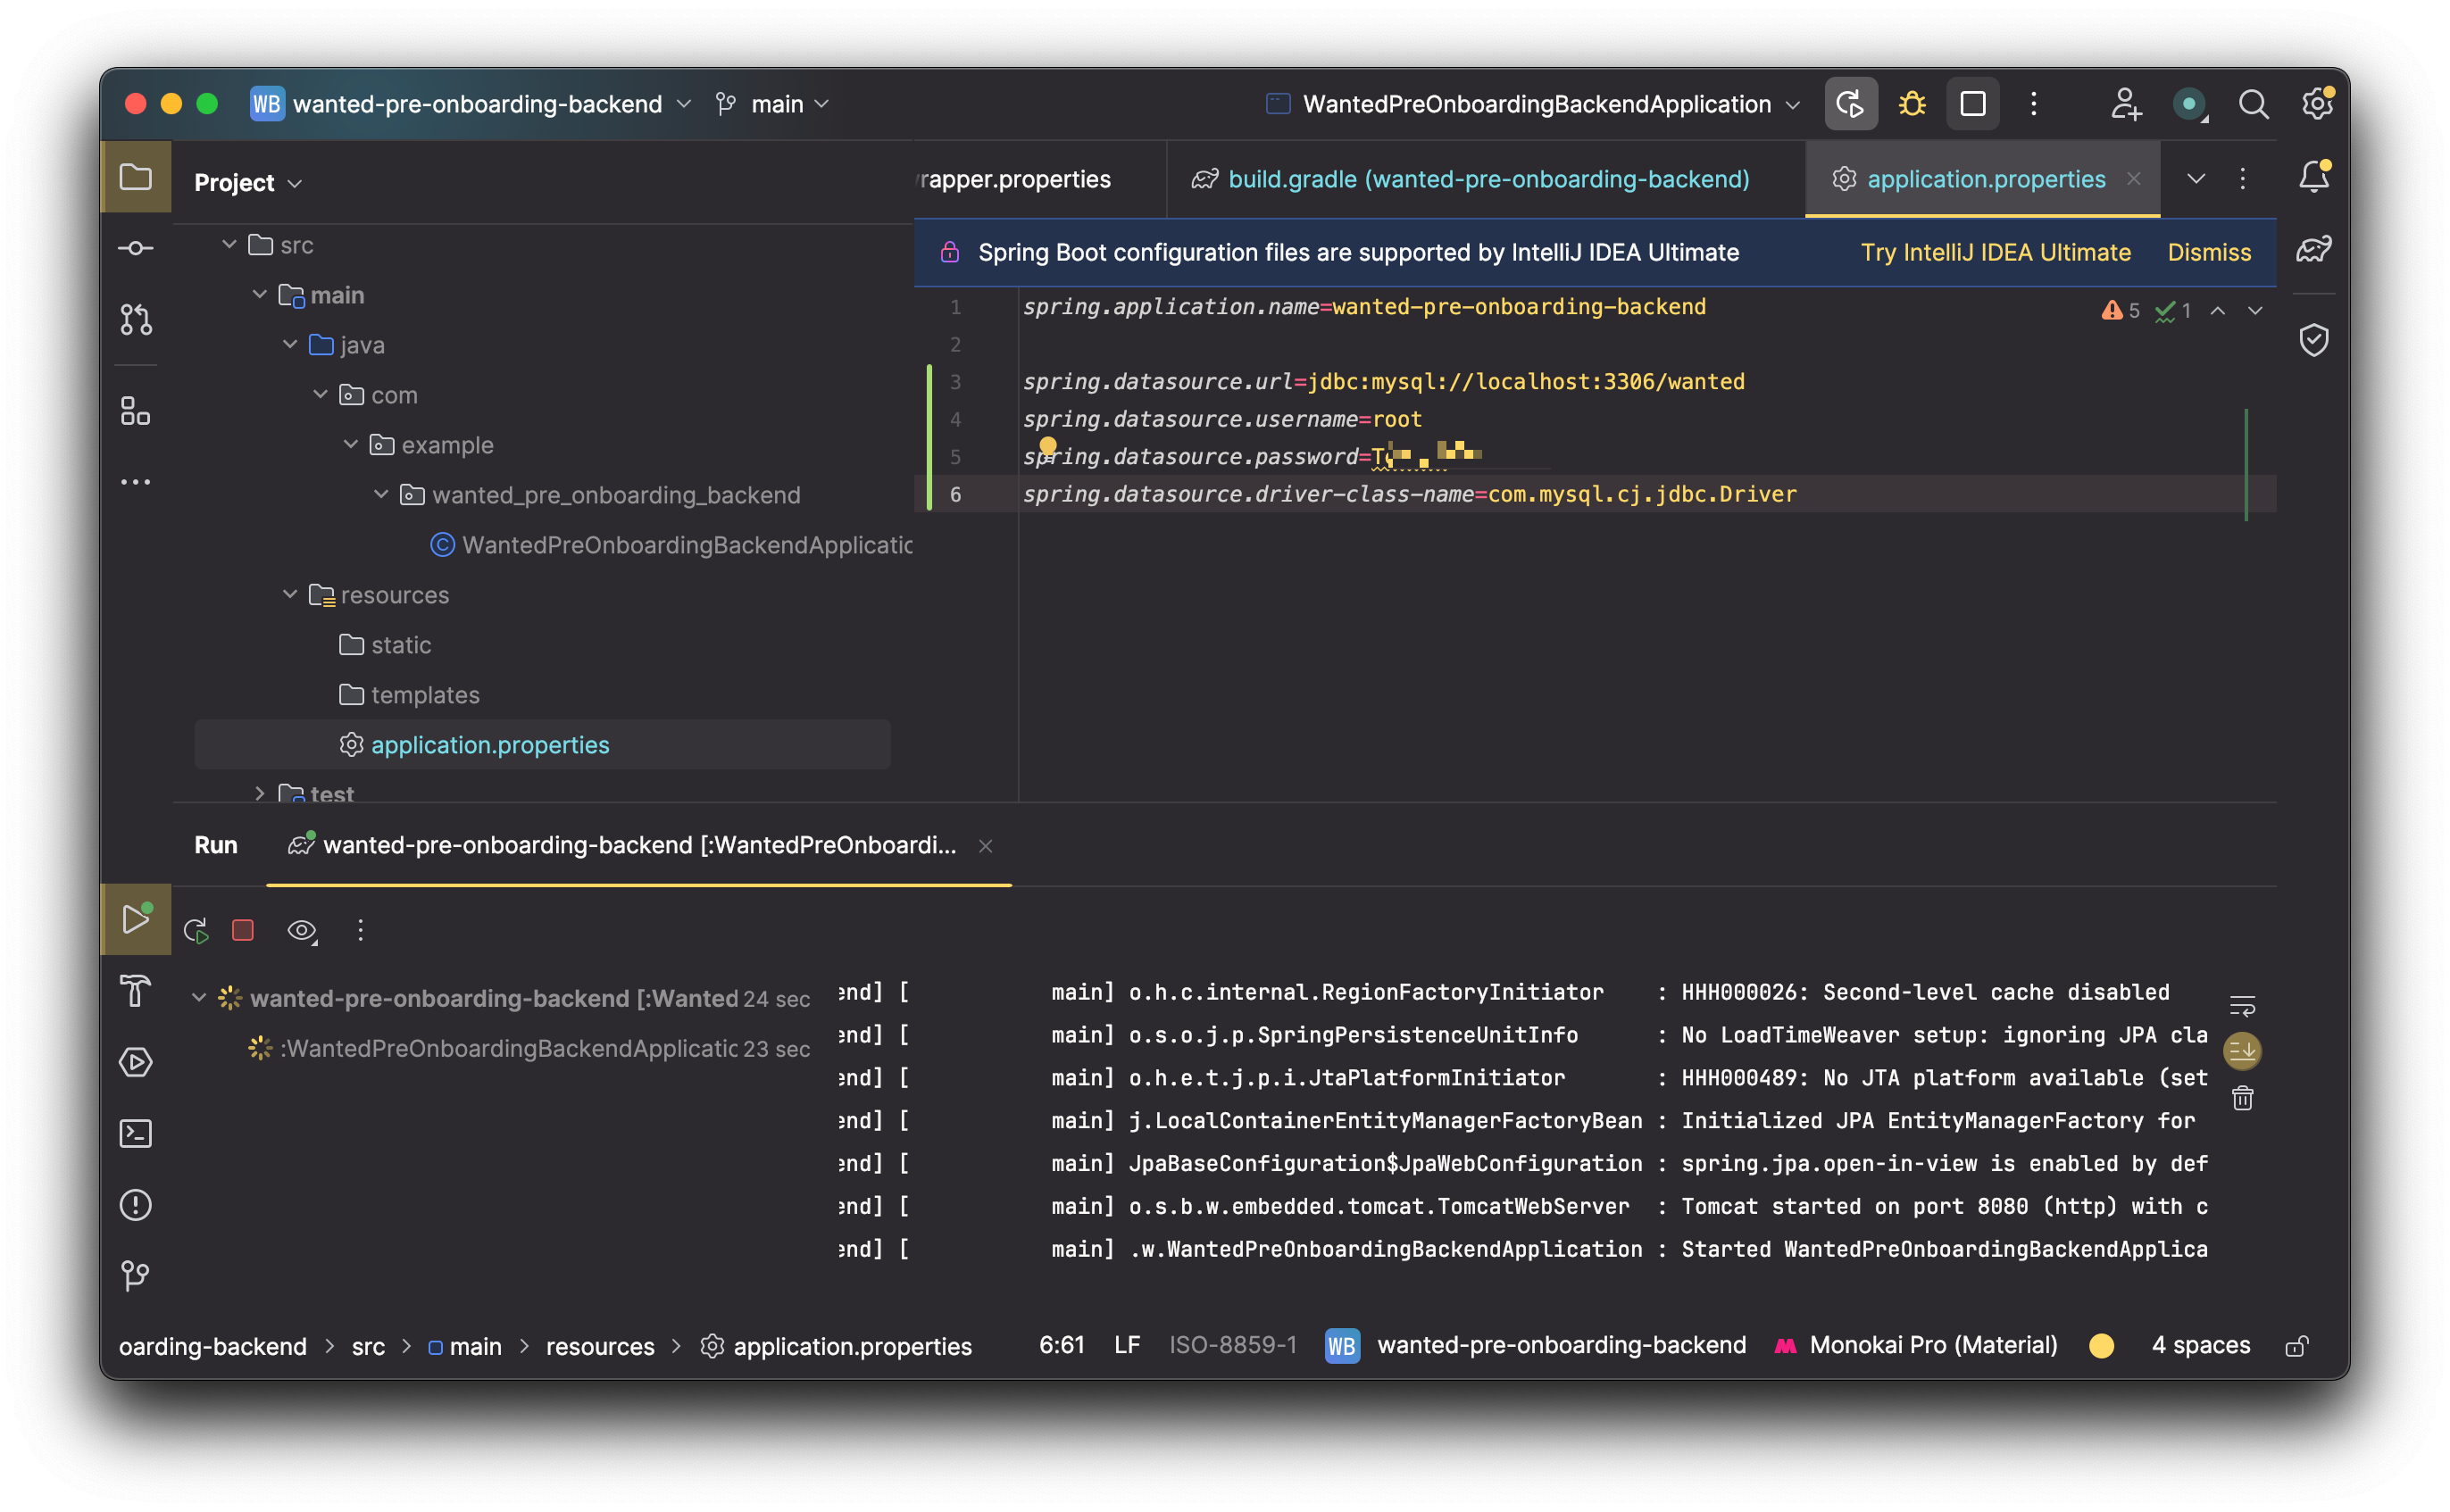The image size is (2450, 1512).
Task: Clear the console output trash icon
Action: click(2242, 1098)
